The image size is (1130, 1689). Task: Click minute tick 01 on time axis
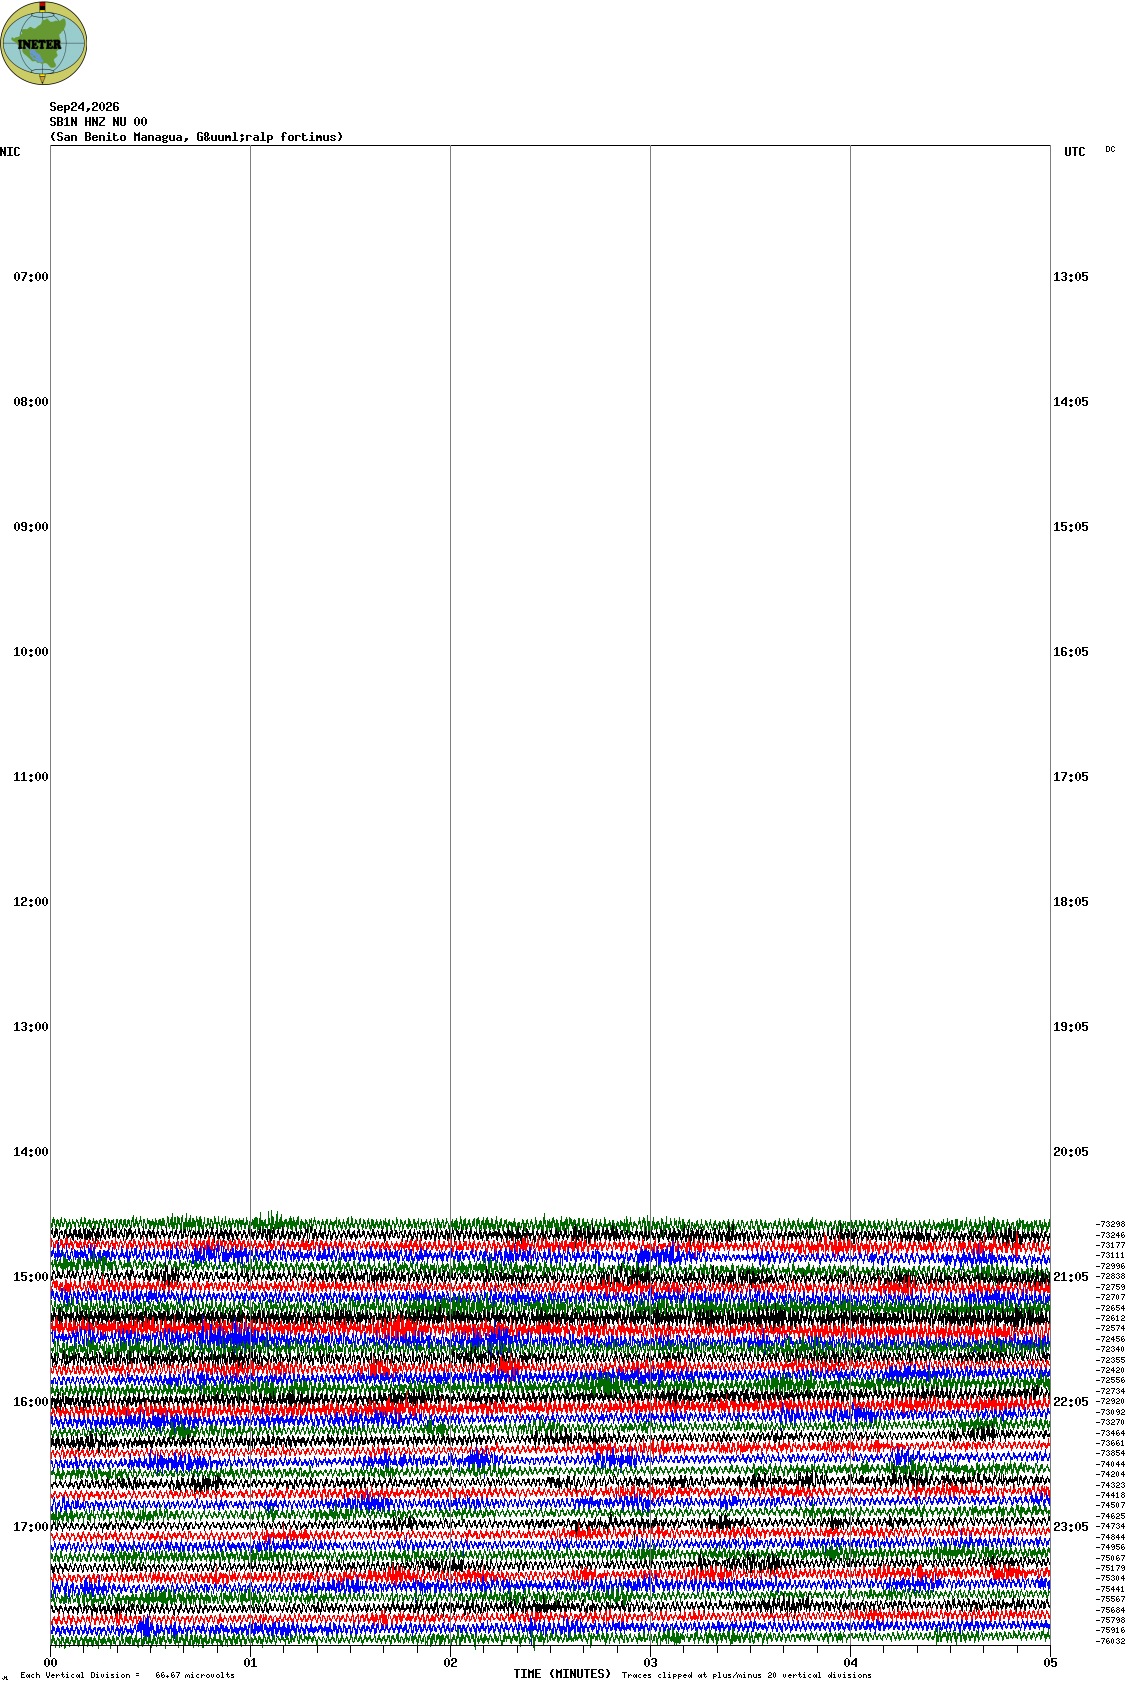click(250, 1663)
